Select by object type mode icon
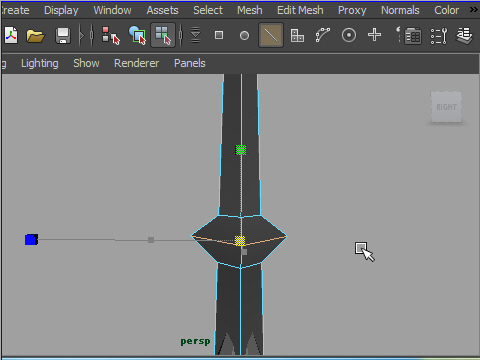The image size is (480, 360). pos(137,35)
